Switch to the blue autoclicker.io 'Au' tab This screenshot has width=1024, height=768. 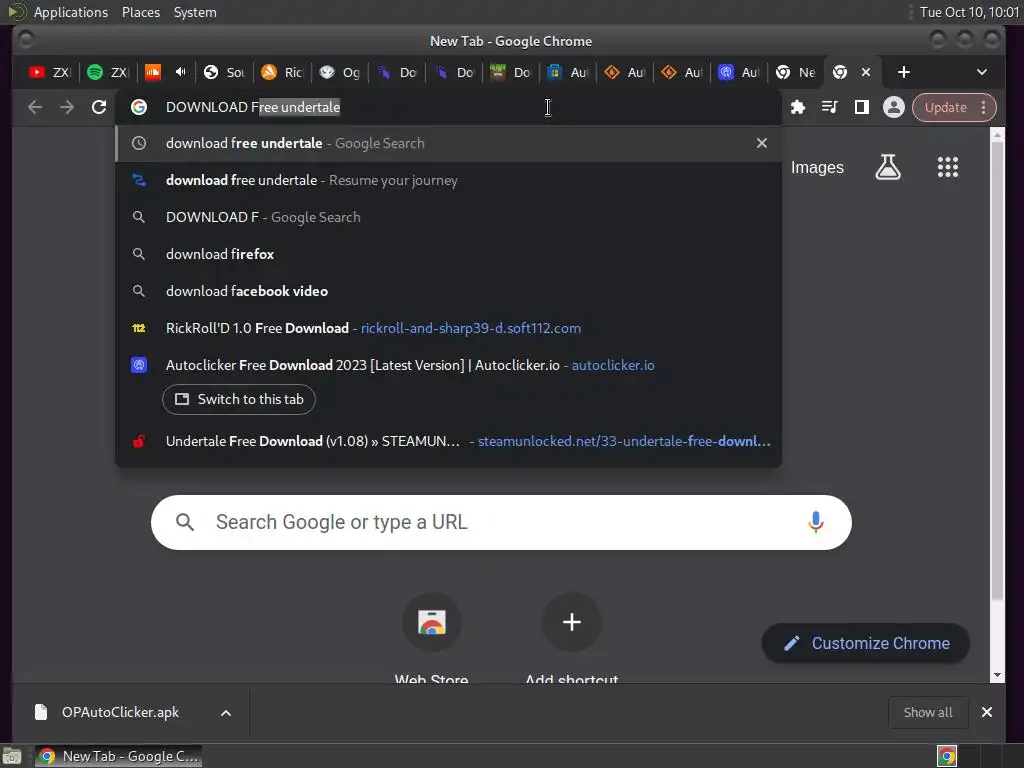tap(738, 72)
